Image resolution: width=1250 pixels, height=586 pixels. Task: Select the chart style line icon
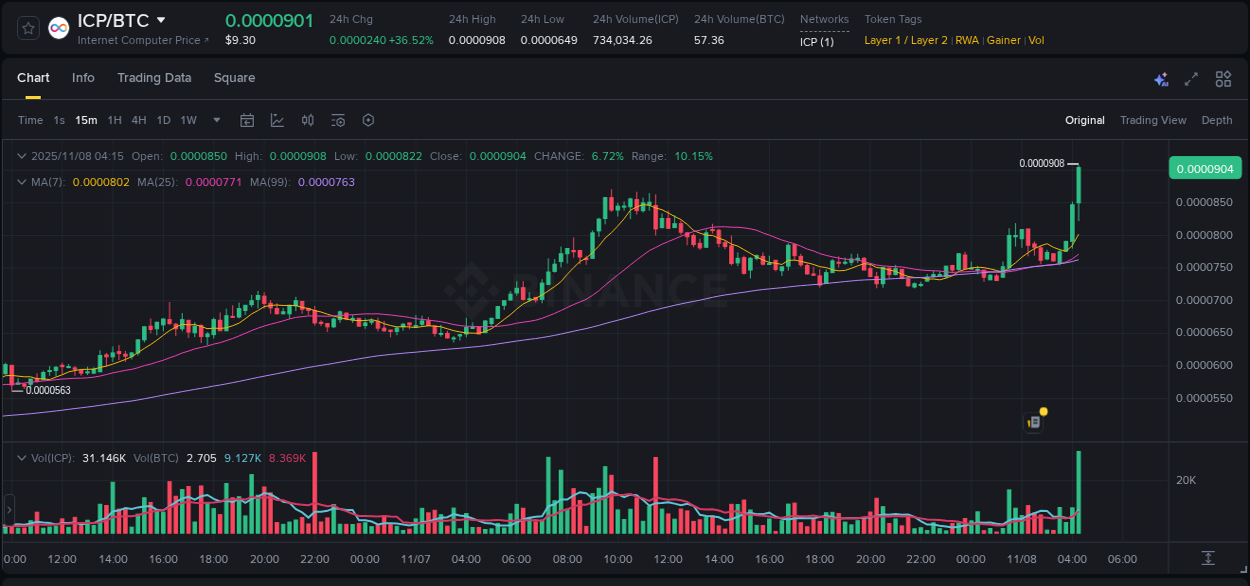click(277, 120)
